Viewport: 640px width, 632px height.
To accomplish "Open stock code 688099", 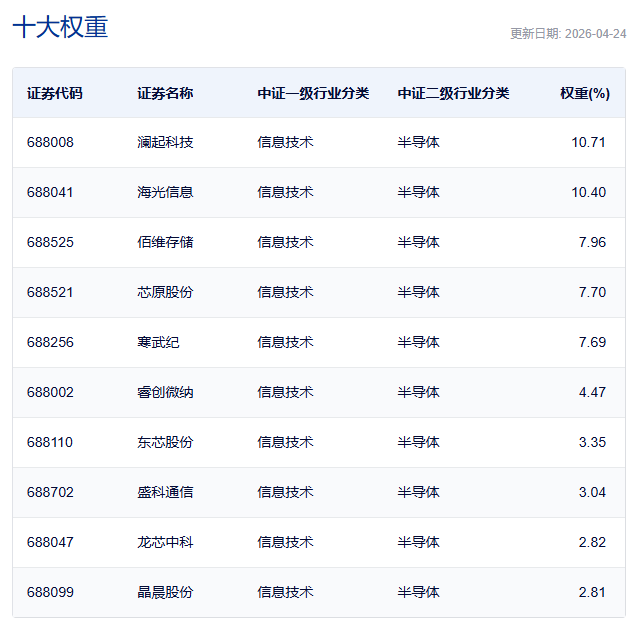I will coord(50,592).
